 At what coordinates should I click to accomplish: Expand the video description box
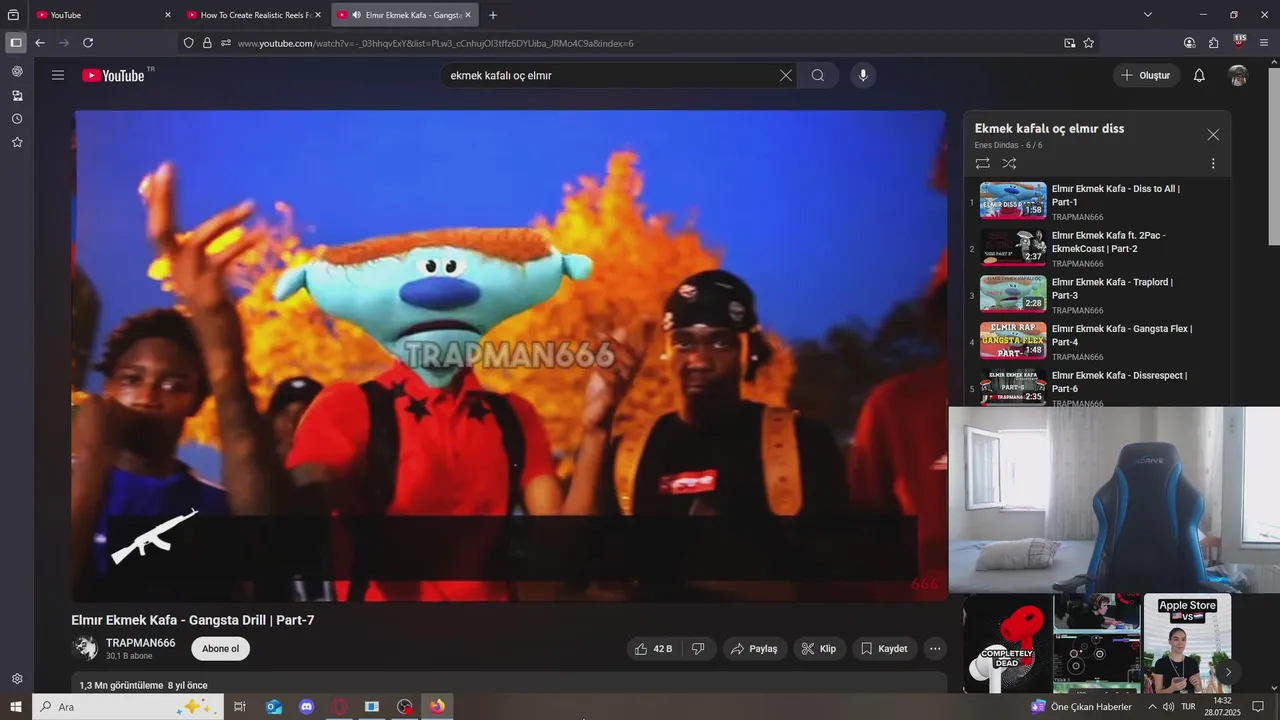coord(509,683)
